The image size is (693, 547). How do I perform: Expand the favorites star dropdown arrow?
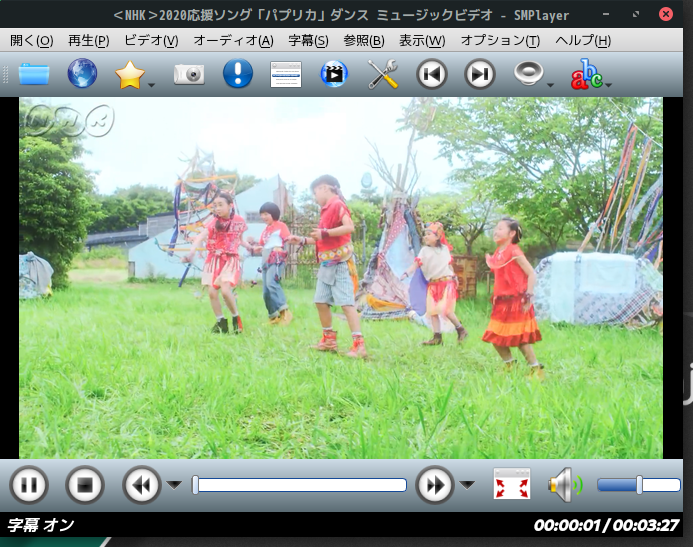pos(151,84)
